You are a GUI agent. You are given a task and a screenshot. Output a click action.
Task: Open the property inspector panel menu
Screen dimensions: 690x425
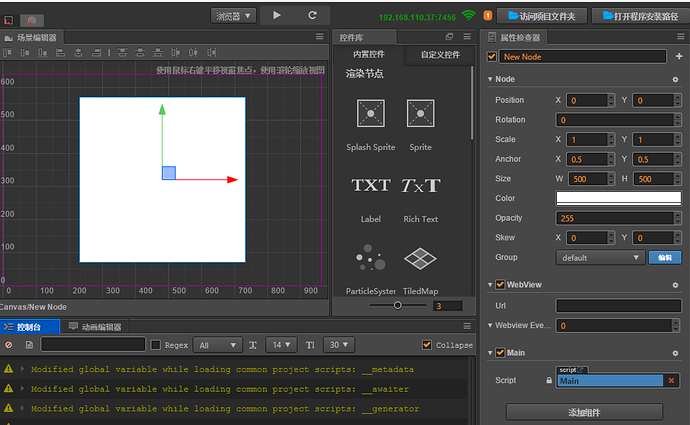680,37
